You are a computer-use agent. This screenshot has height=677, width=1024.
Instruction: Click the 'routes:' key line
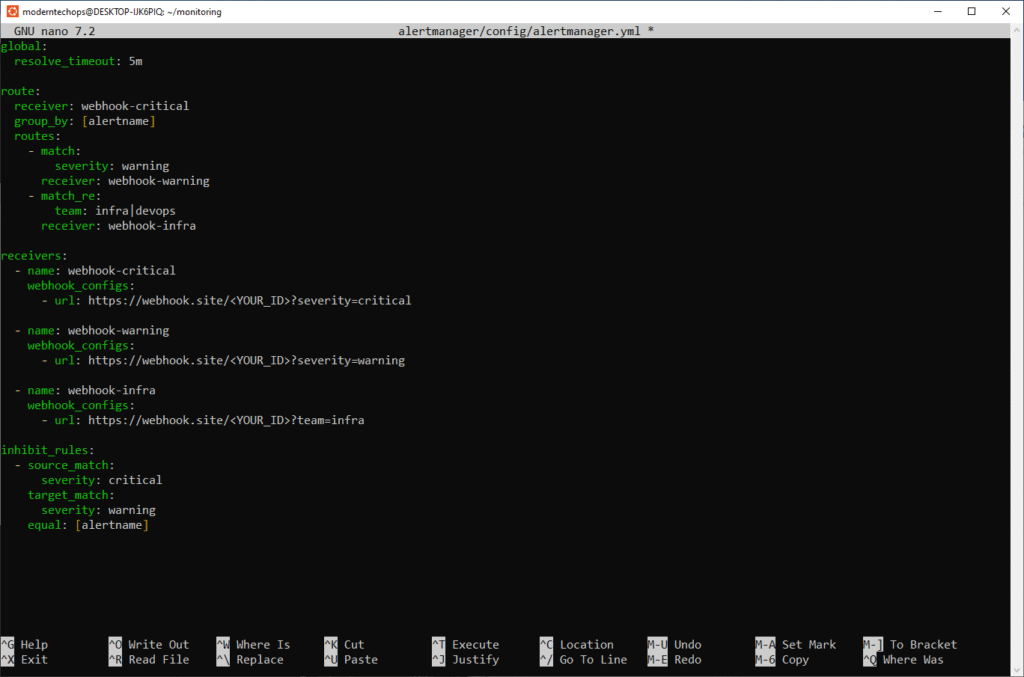pos(37,136)
